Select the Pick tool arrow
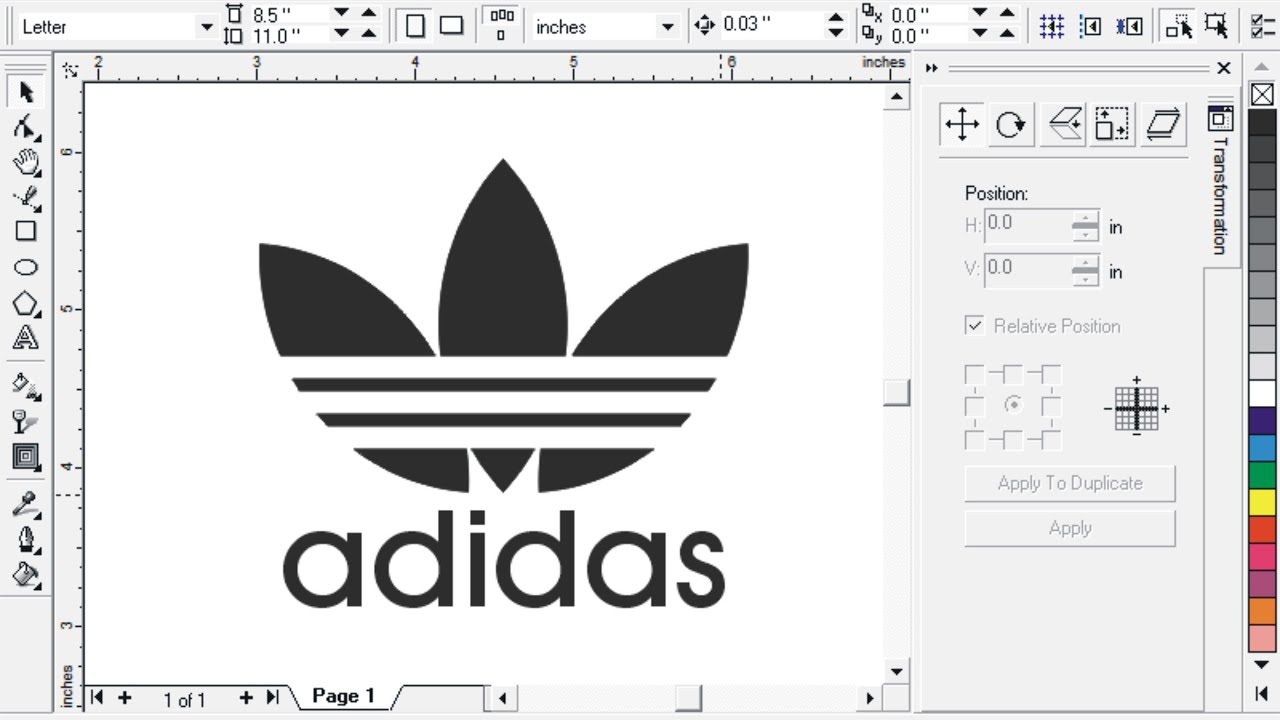The image size is (1280, 720). (26, 92)
